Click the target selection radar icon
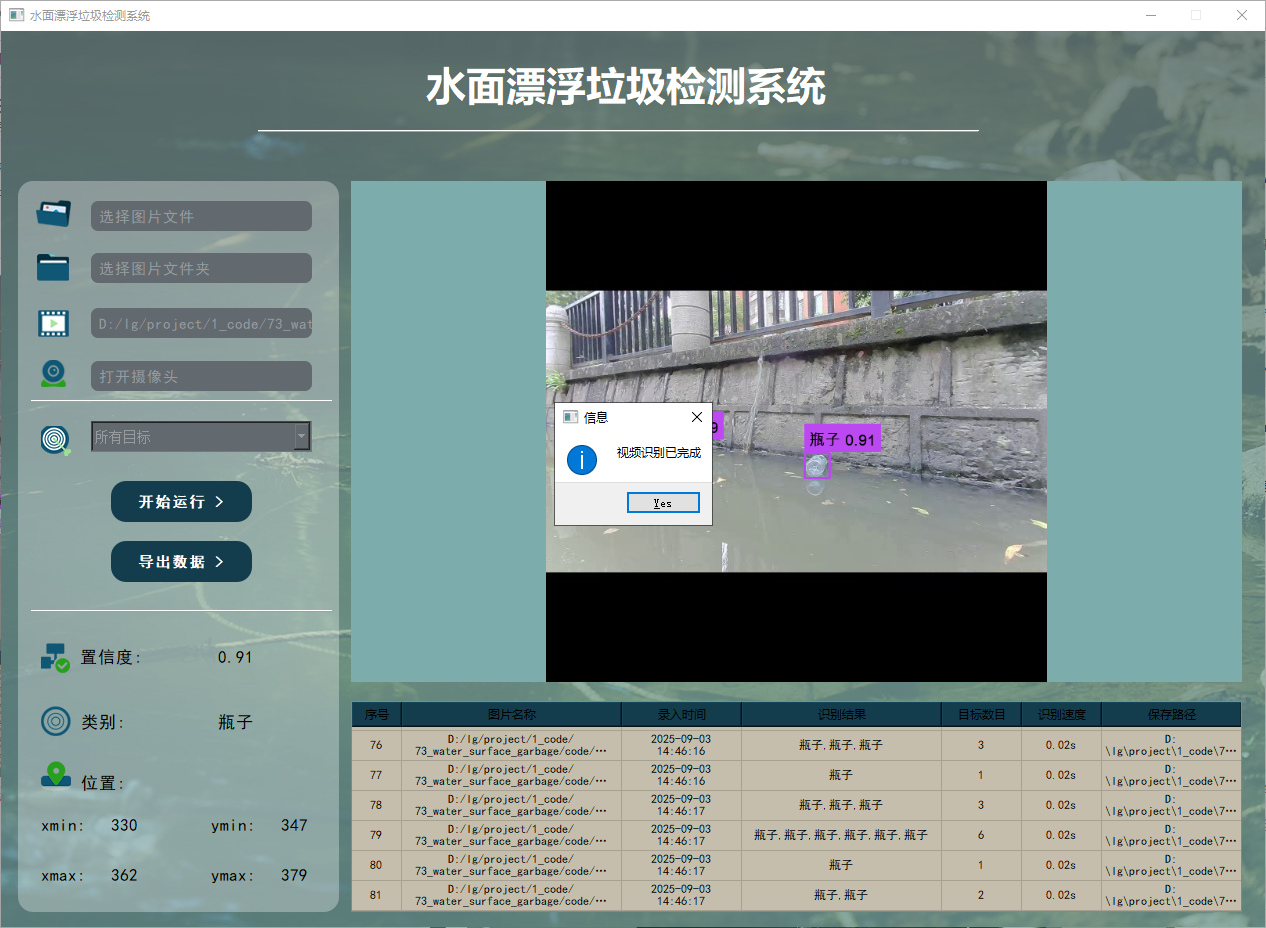Image resolution: width=1266 pixels, height=928 pixels. [55, 439]
